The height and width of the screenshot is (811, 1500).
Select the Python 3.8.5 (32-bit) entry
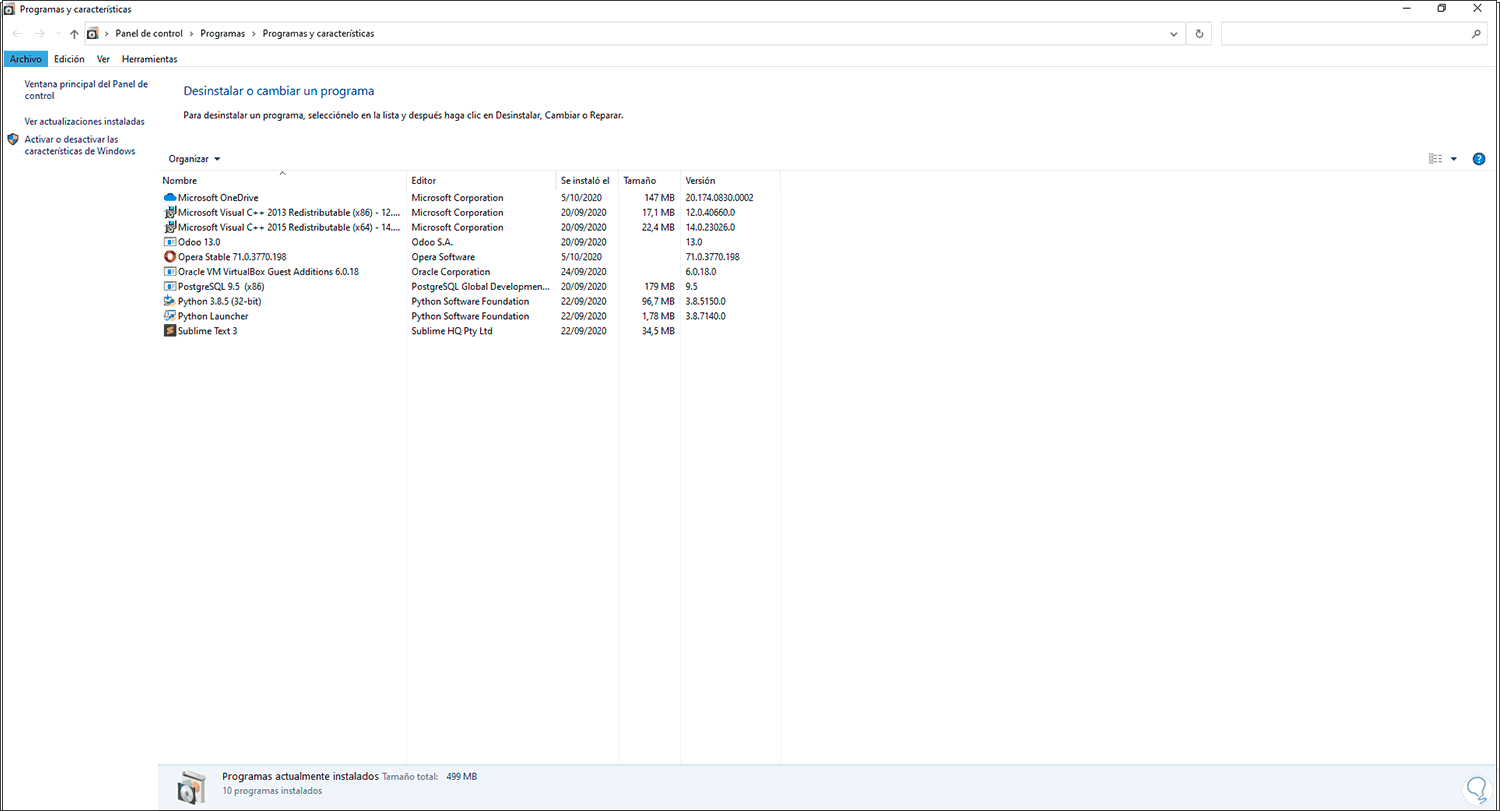220,301
